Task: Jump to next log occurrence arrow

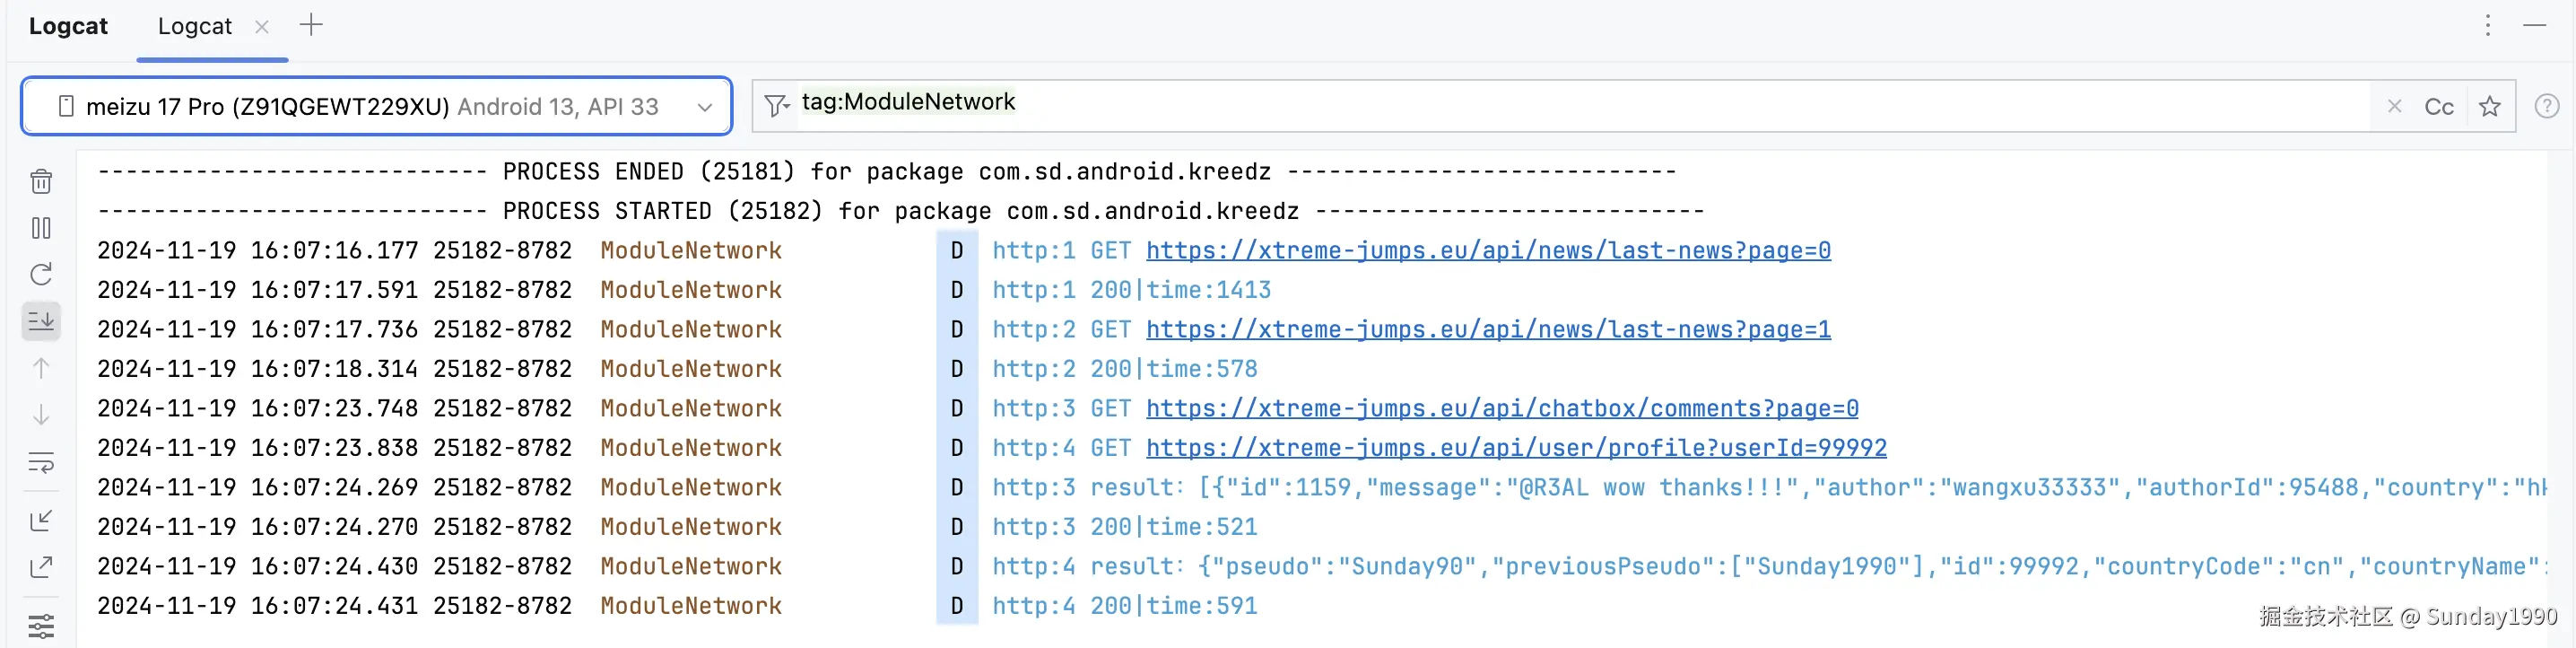Action: pyautogui.click(x=41, y=414)
